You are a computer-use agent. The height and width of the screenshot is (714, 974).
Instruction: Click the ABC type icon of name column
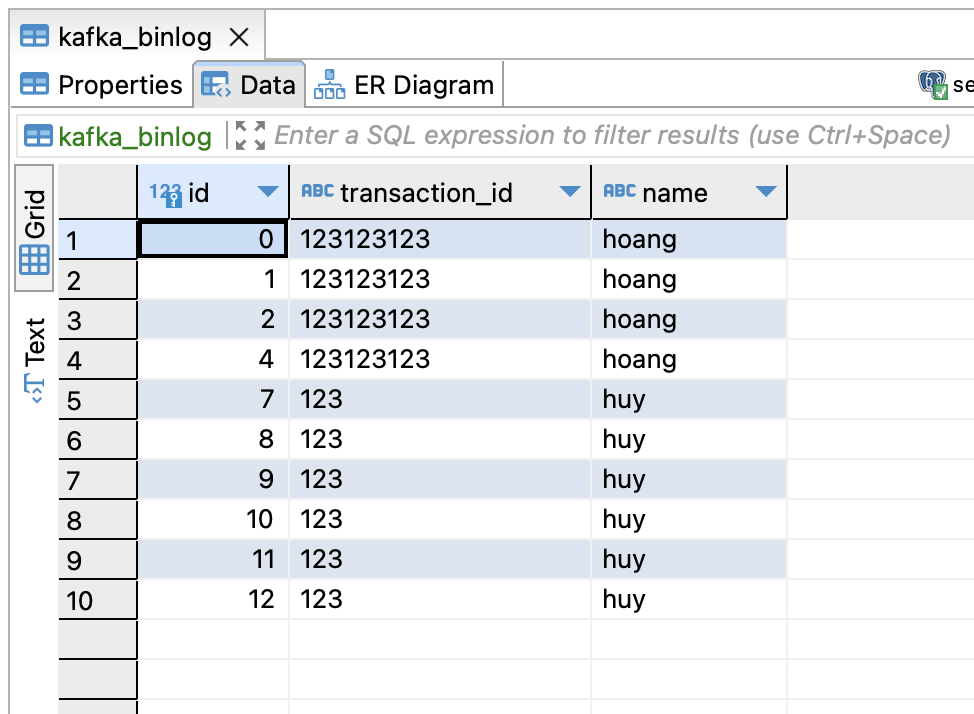(619, 191)
